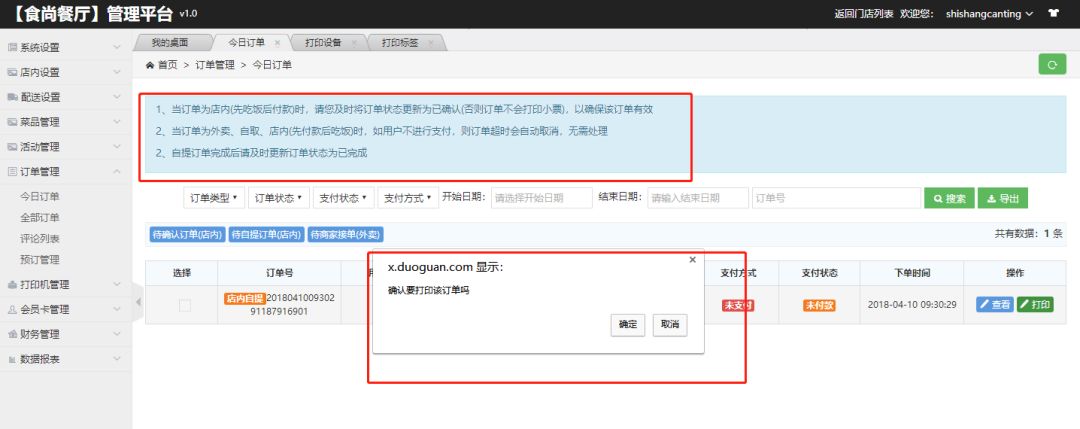Expand 配送设置 menu

[65, 97]
